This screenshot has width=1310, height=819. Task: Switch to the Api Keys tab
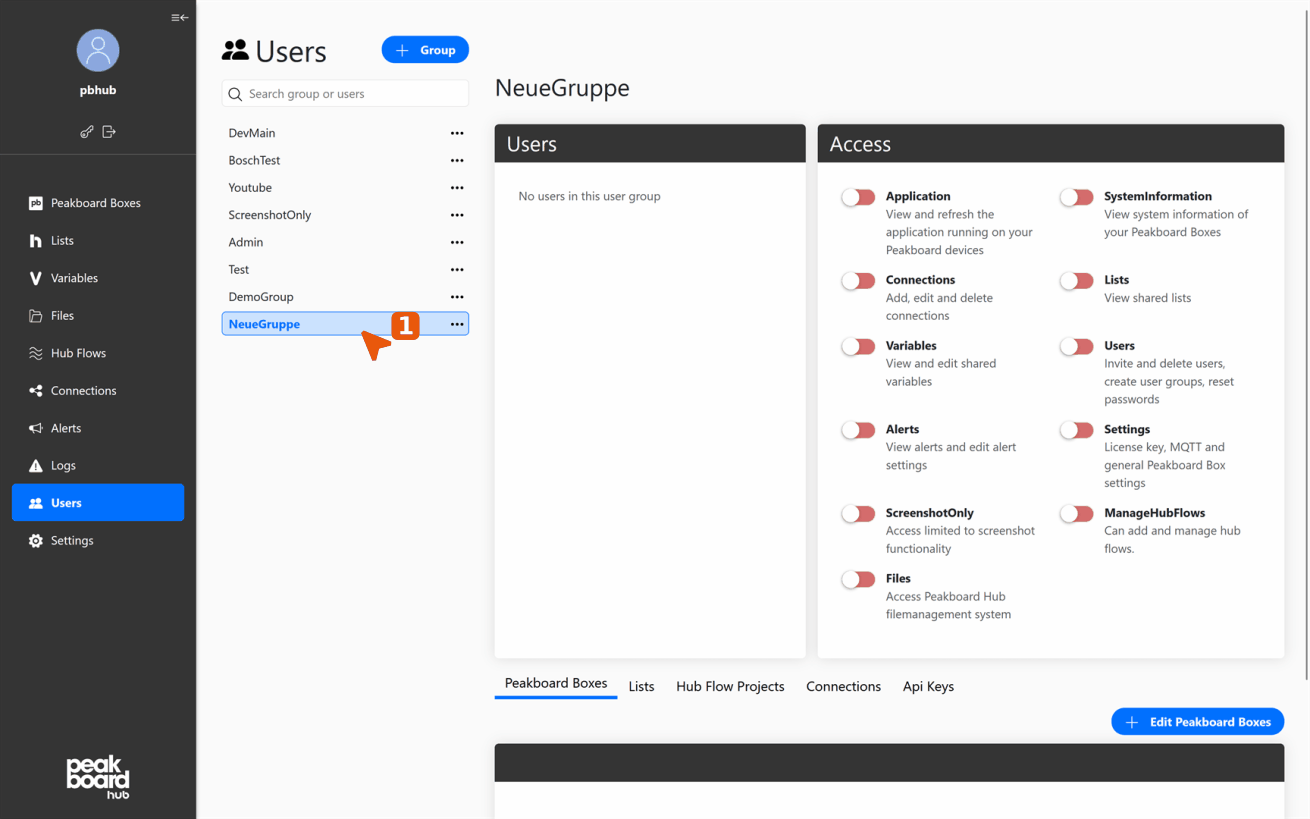pos(928,686)
